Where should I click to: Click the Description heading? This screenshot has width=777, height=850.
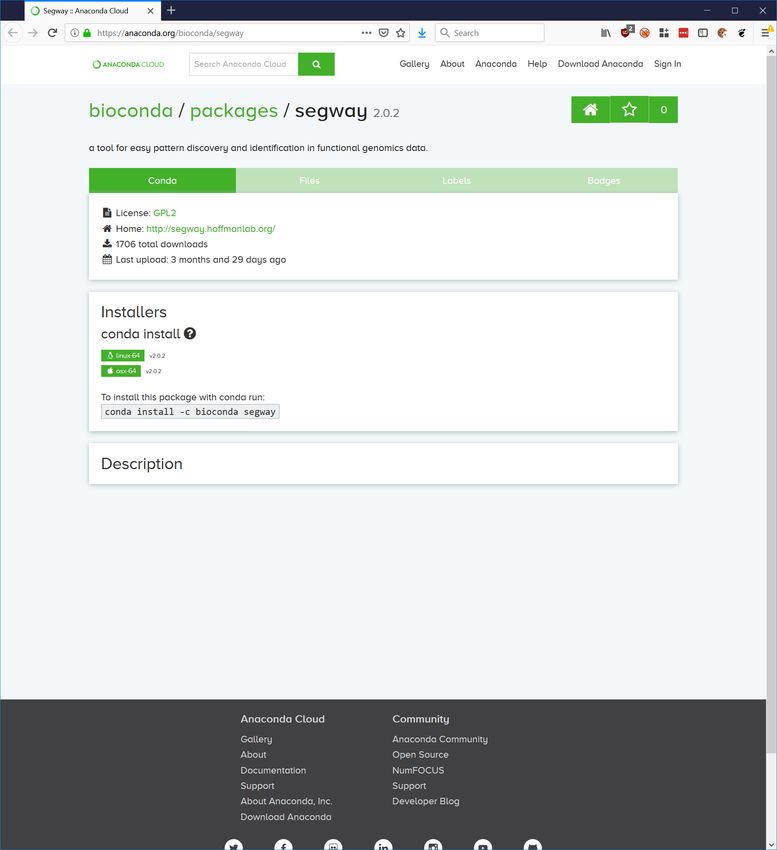pos(142,463)
